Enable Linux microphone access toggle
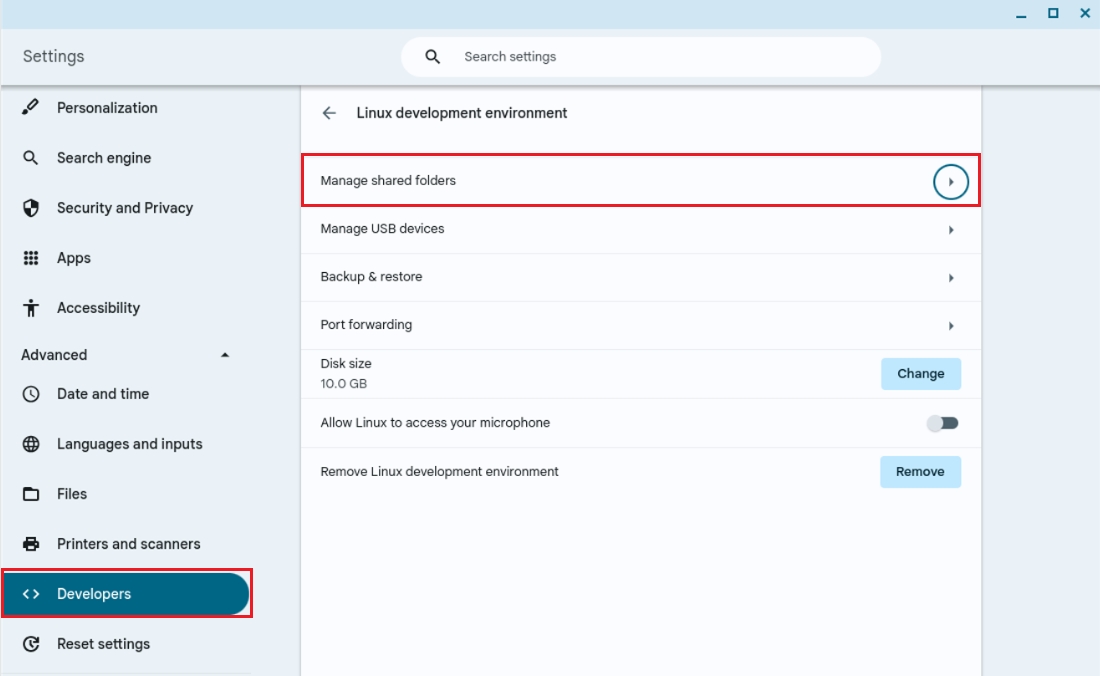The image size is (1100, 676). pyautogui.click(x=942, y=423)
